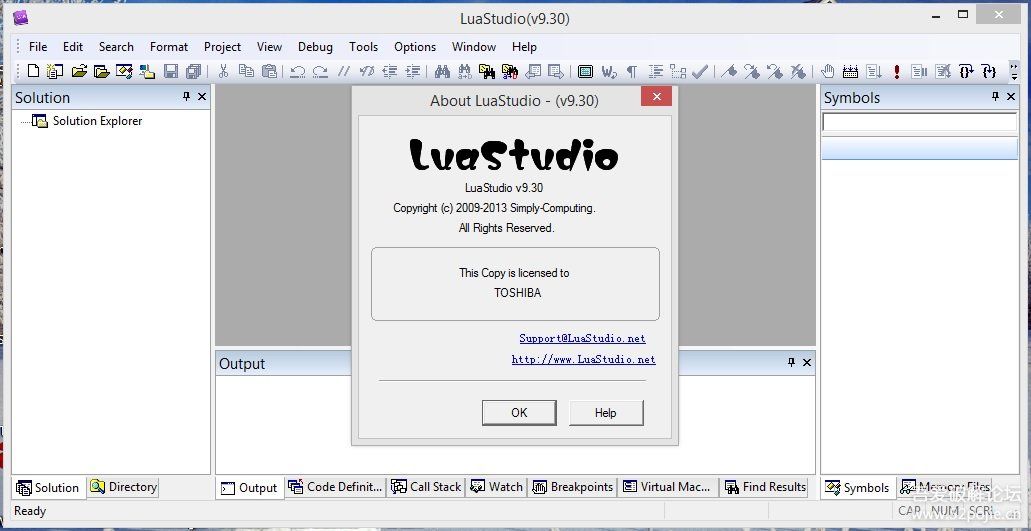The height and width of the screenshot is (531, 1031).
Task: Click the Full Screen toolbar icon
Action: (585, 71)
